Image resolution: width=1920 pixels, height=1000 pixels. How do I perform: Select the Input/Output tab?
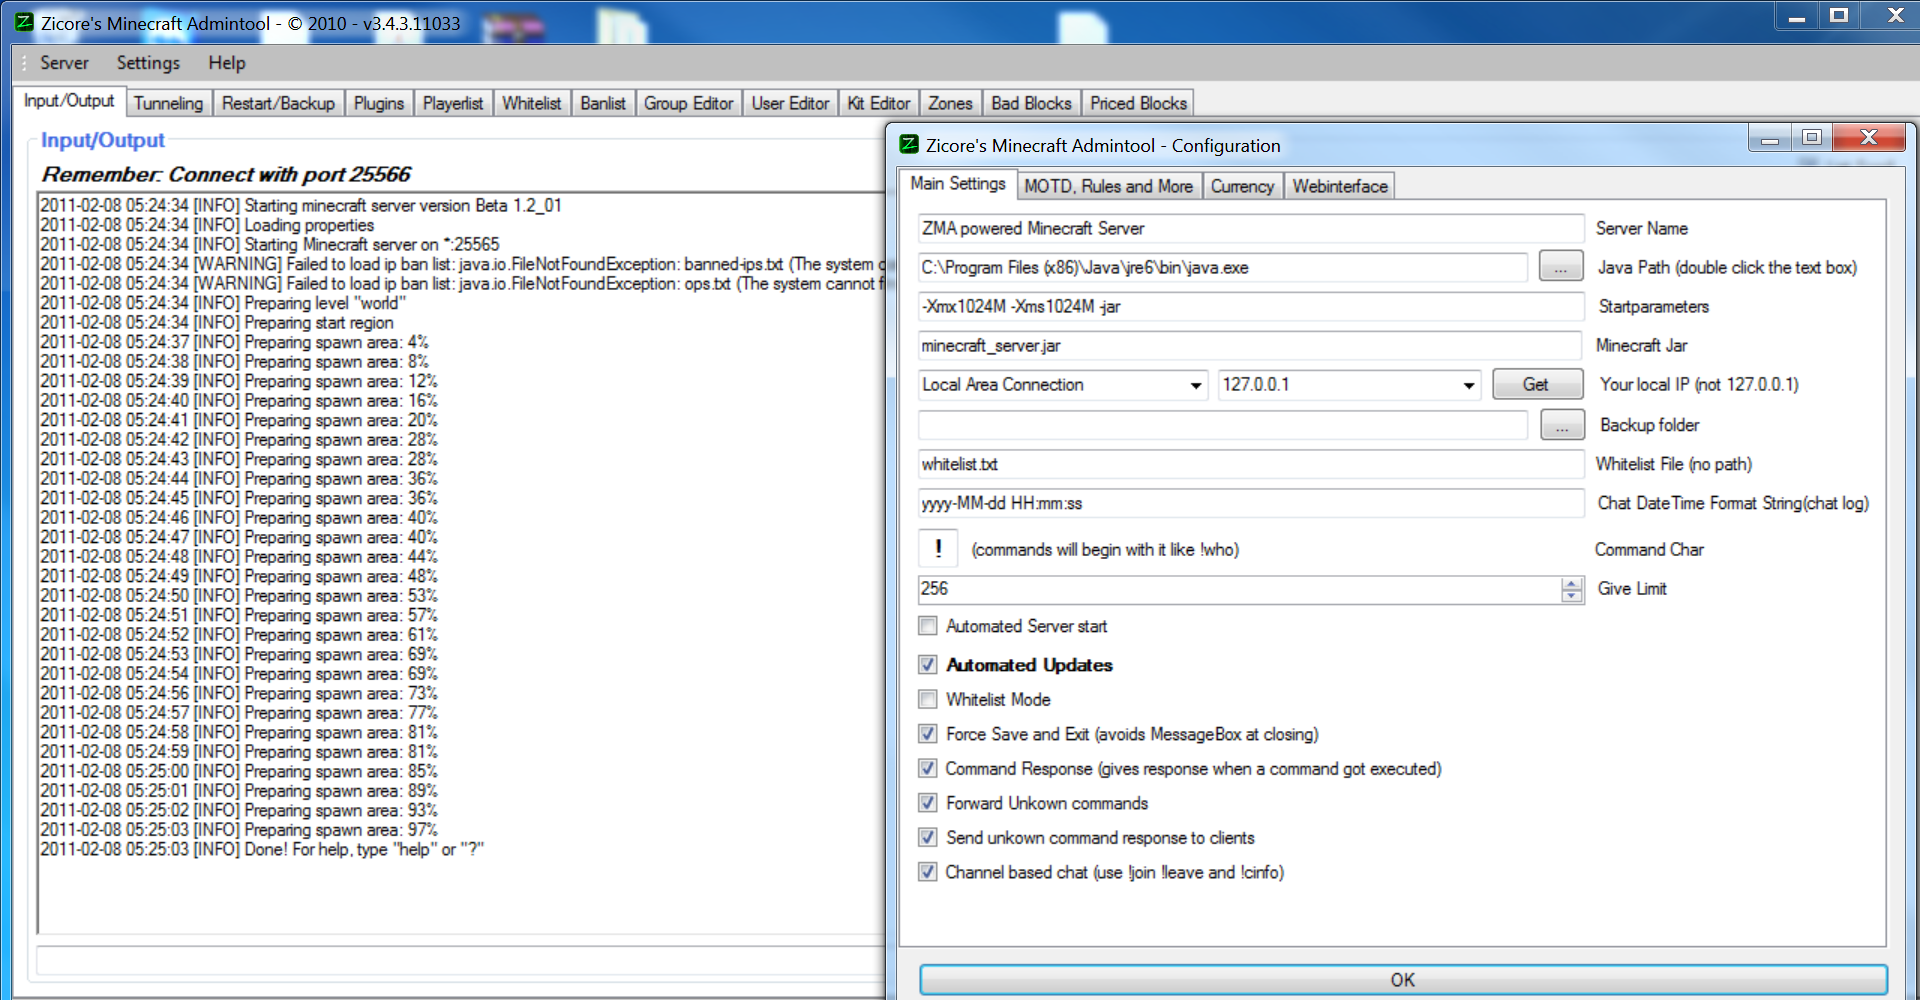click(69, 101)
